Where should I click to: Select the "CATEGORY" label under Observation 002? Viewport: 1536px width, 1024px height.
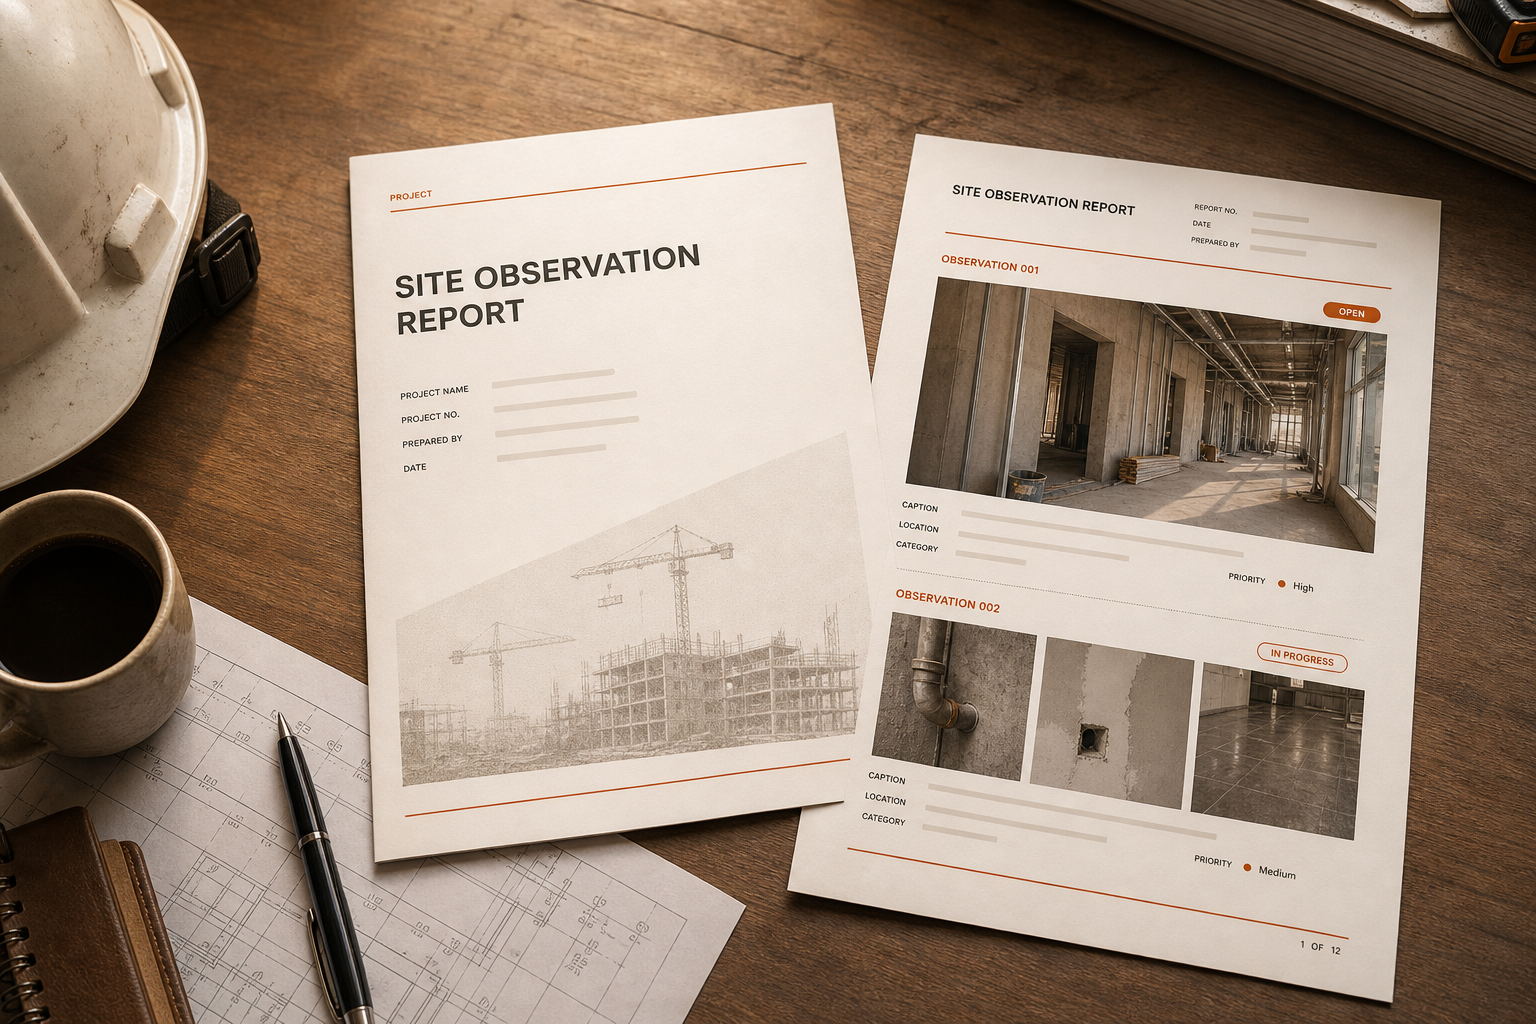point(883,819)
